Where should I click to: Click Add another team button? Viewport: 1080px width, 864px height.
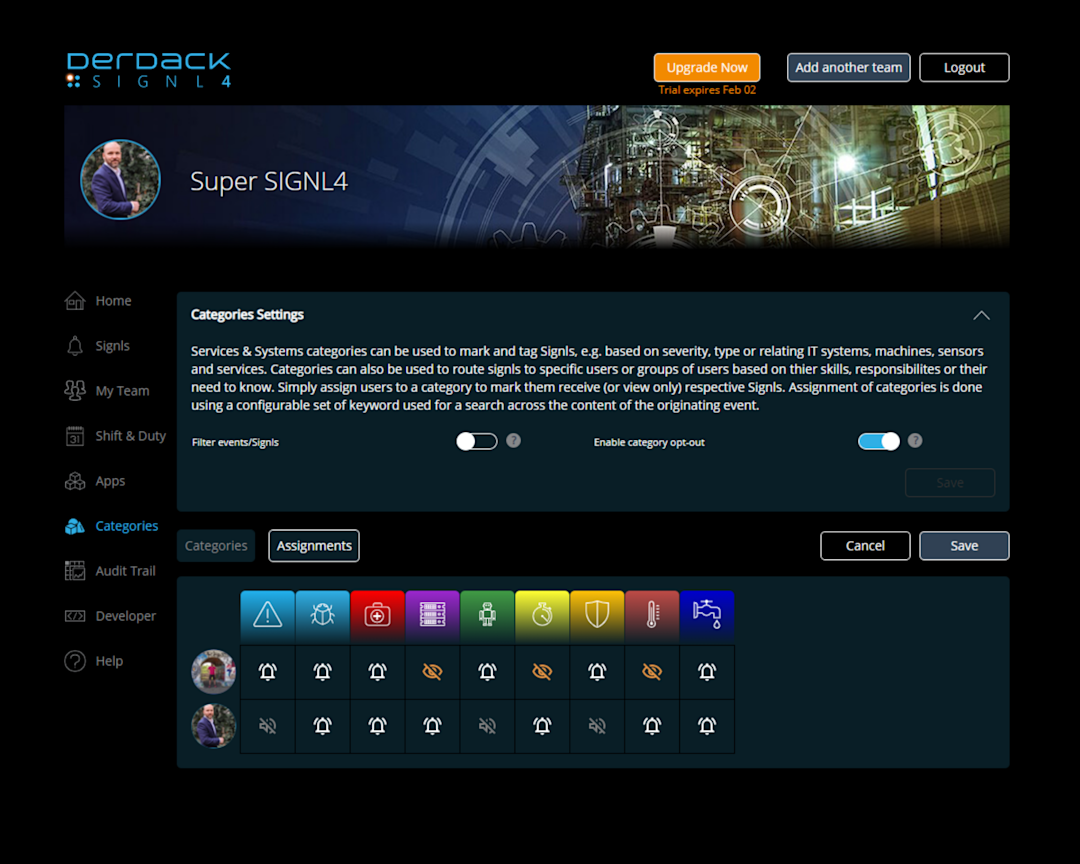(849, 68)
